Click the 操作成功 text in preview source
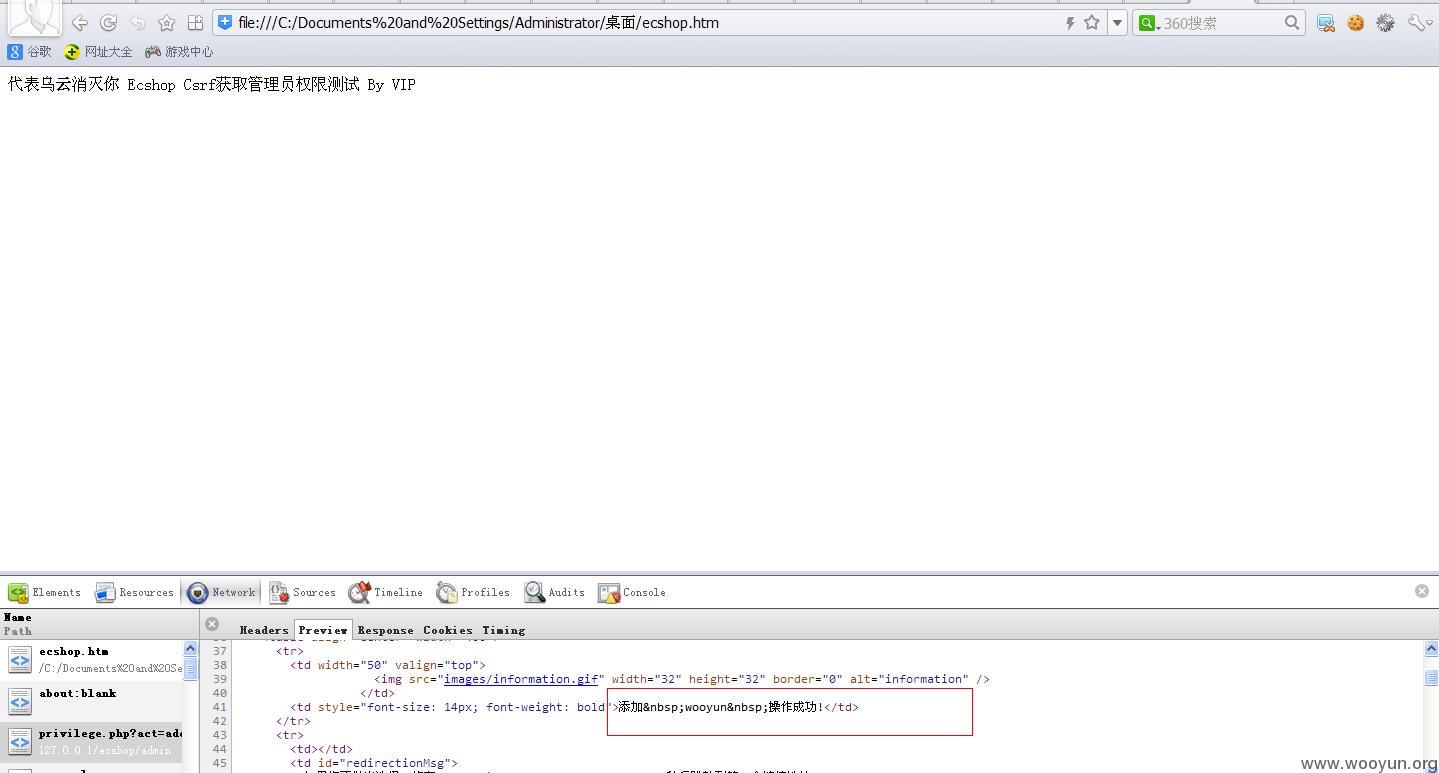This screenshot has height=773, width=1439. (x=795, y=707)
